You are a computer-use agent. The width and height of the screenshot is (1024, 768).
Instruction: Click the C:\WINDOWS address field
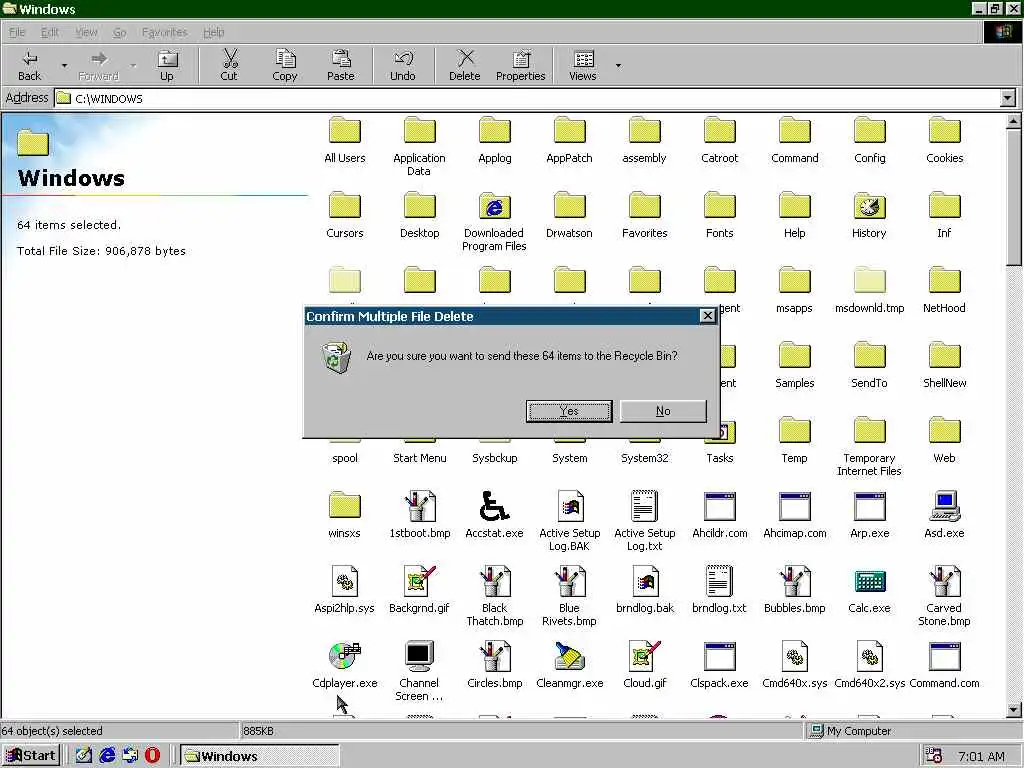tap(528, 99)
